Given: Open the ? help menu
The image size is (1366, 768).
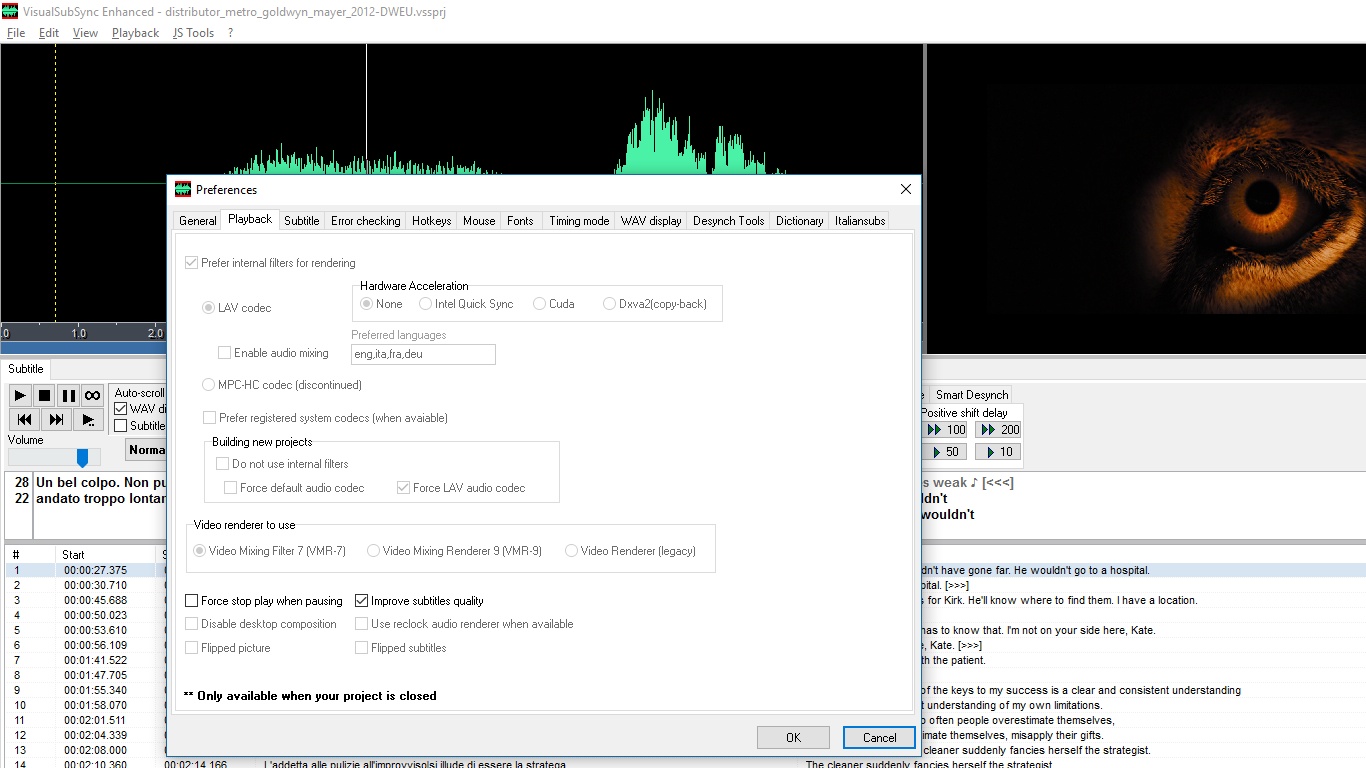Looking at the screenshot, I should 230,33.
